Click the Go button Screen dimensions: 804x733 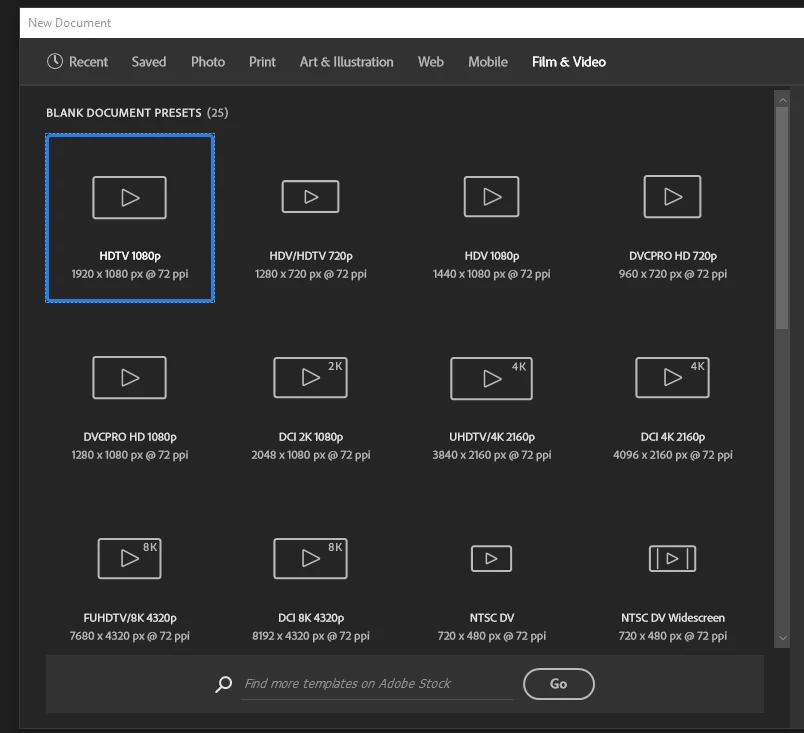click(x=558, y=684)
